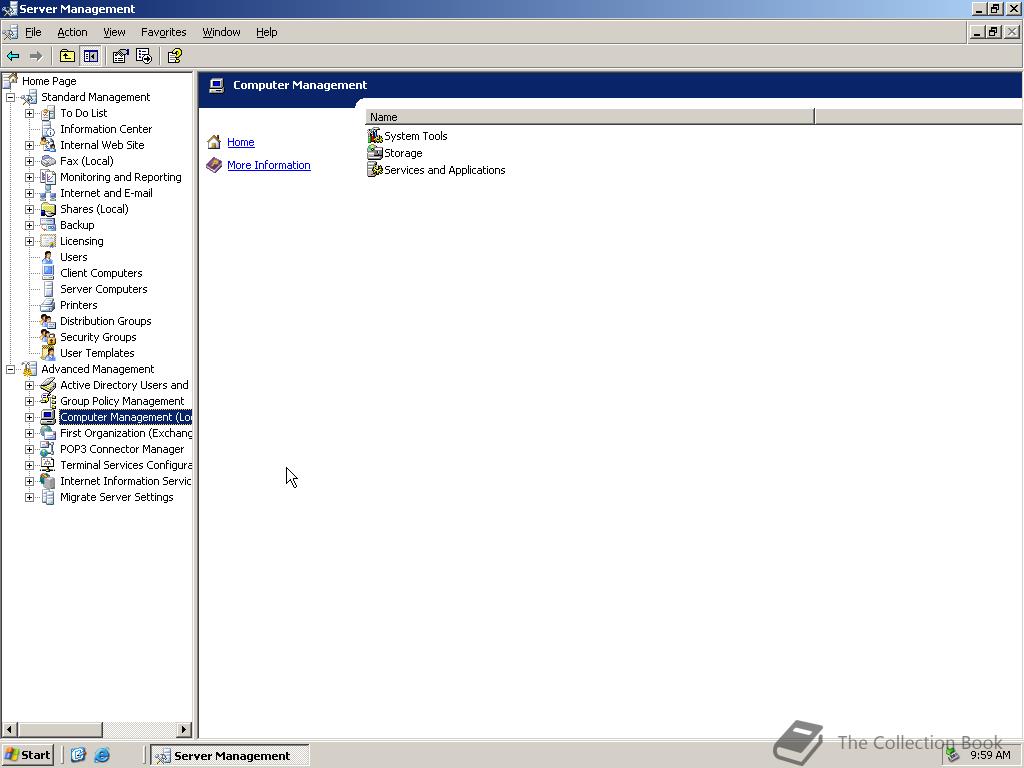Click the tree scrollbar left arrow
This screenshot has height=768, width=1024.
coord(10,729)
